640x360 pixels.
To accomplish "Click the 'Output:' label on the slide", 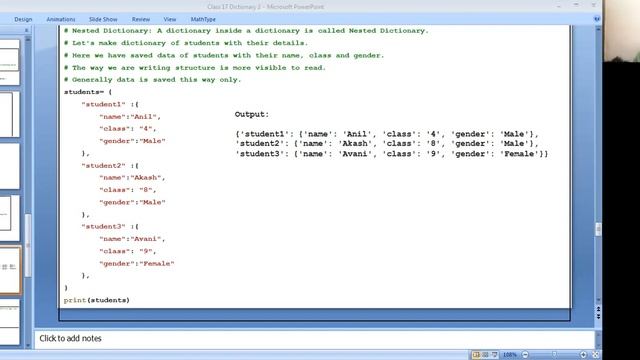I will click(252, 114).
